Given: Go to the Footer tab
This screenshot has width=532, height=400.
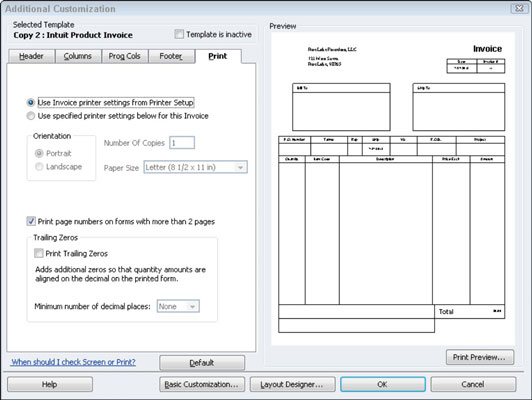Looking at the screenshot, I should coord(171,56).
